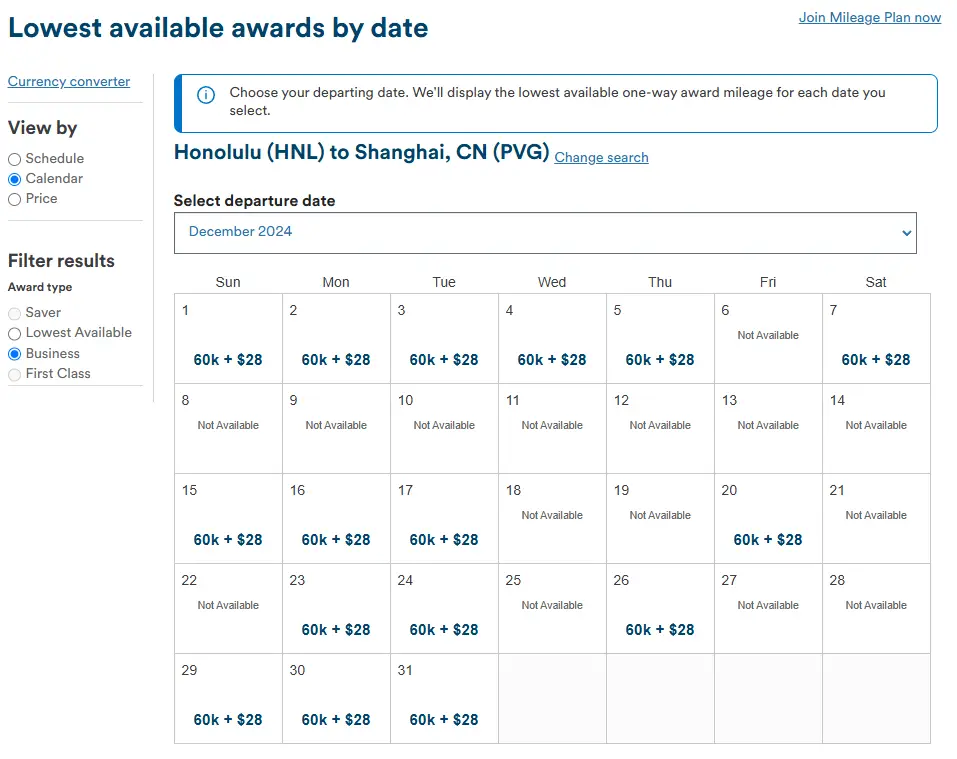Select December 31 award for 60k + $28

click(x=444, y=719)
